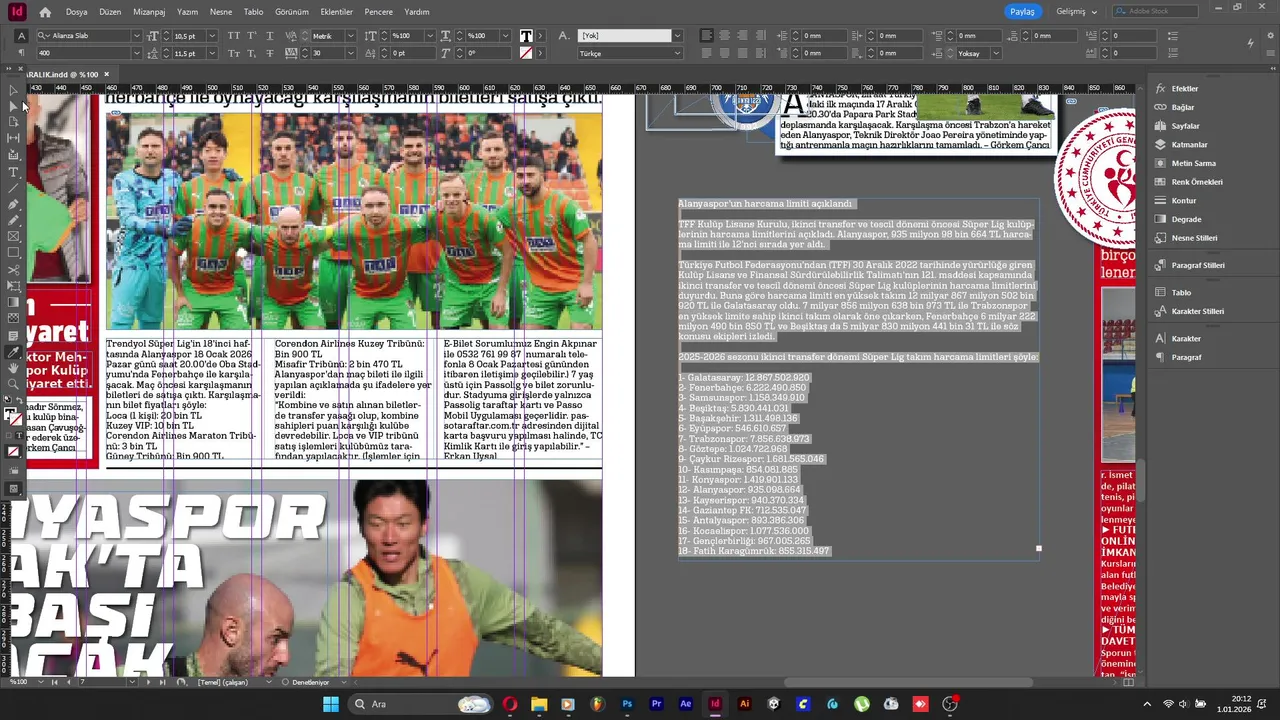Viewport: 1280px width, 720px height.
Task: Open the Karakter Stilleri panel
Action: pyautogui.click(x=1197, y=311)
